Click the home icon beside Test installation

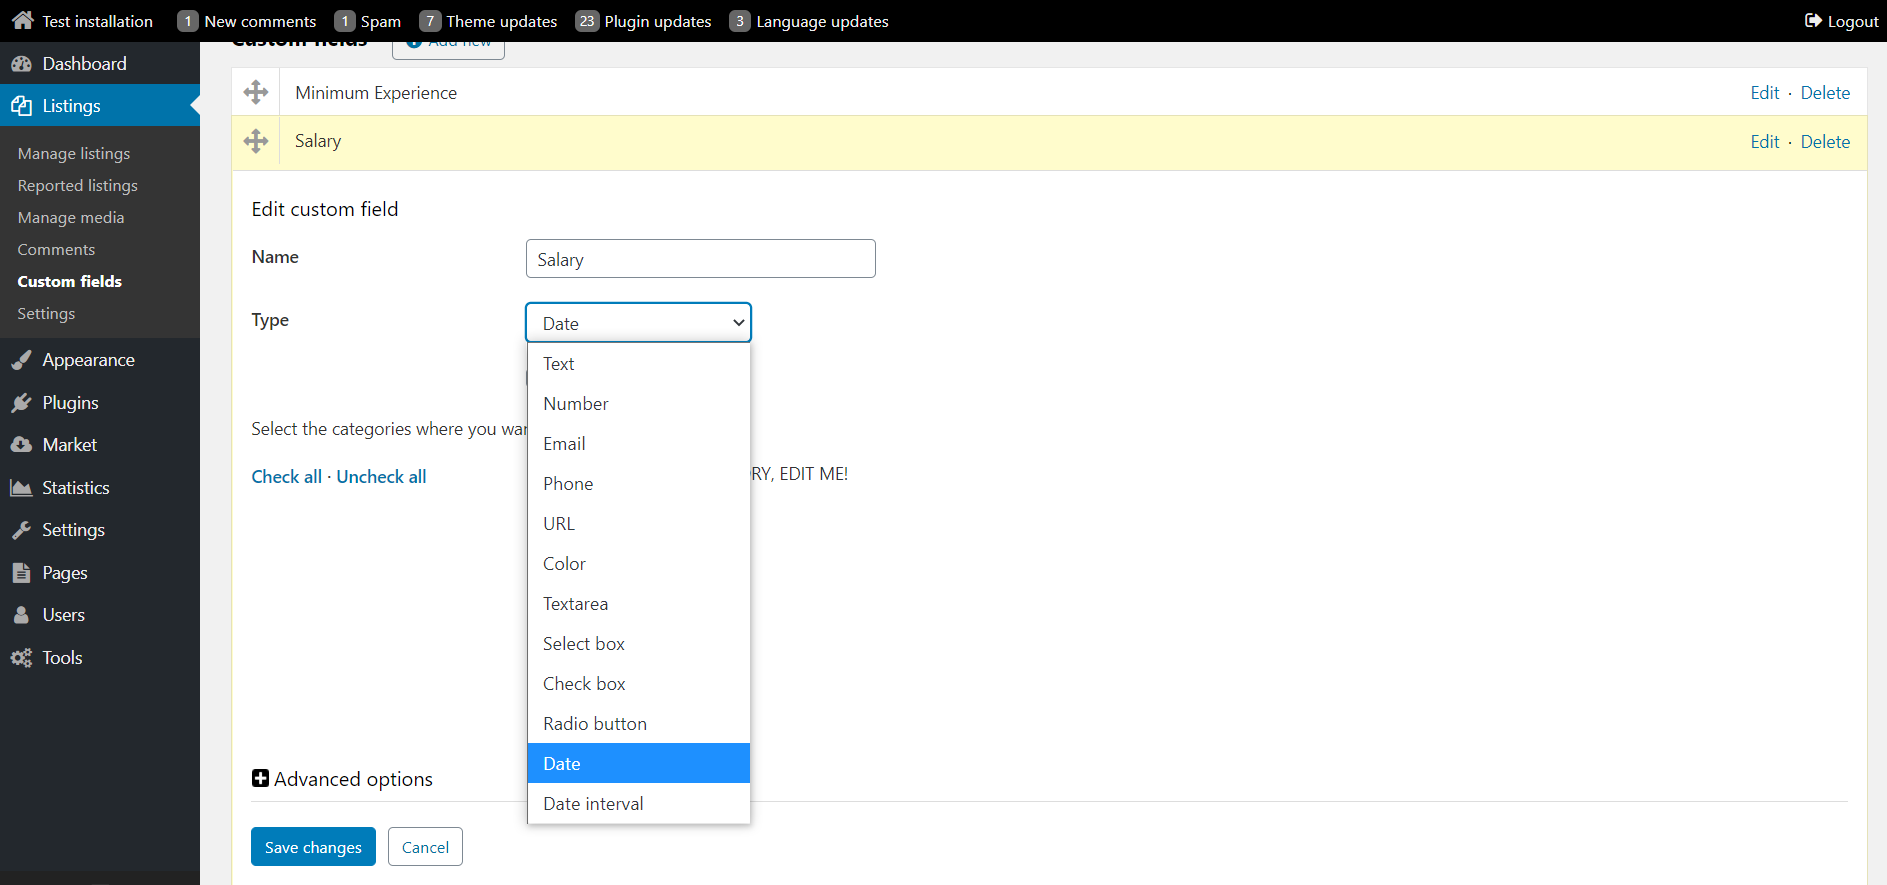point(23,20)
